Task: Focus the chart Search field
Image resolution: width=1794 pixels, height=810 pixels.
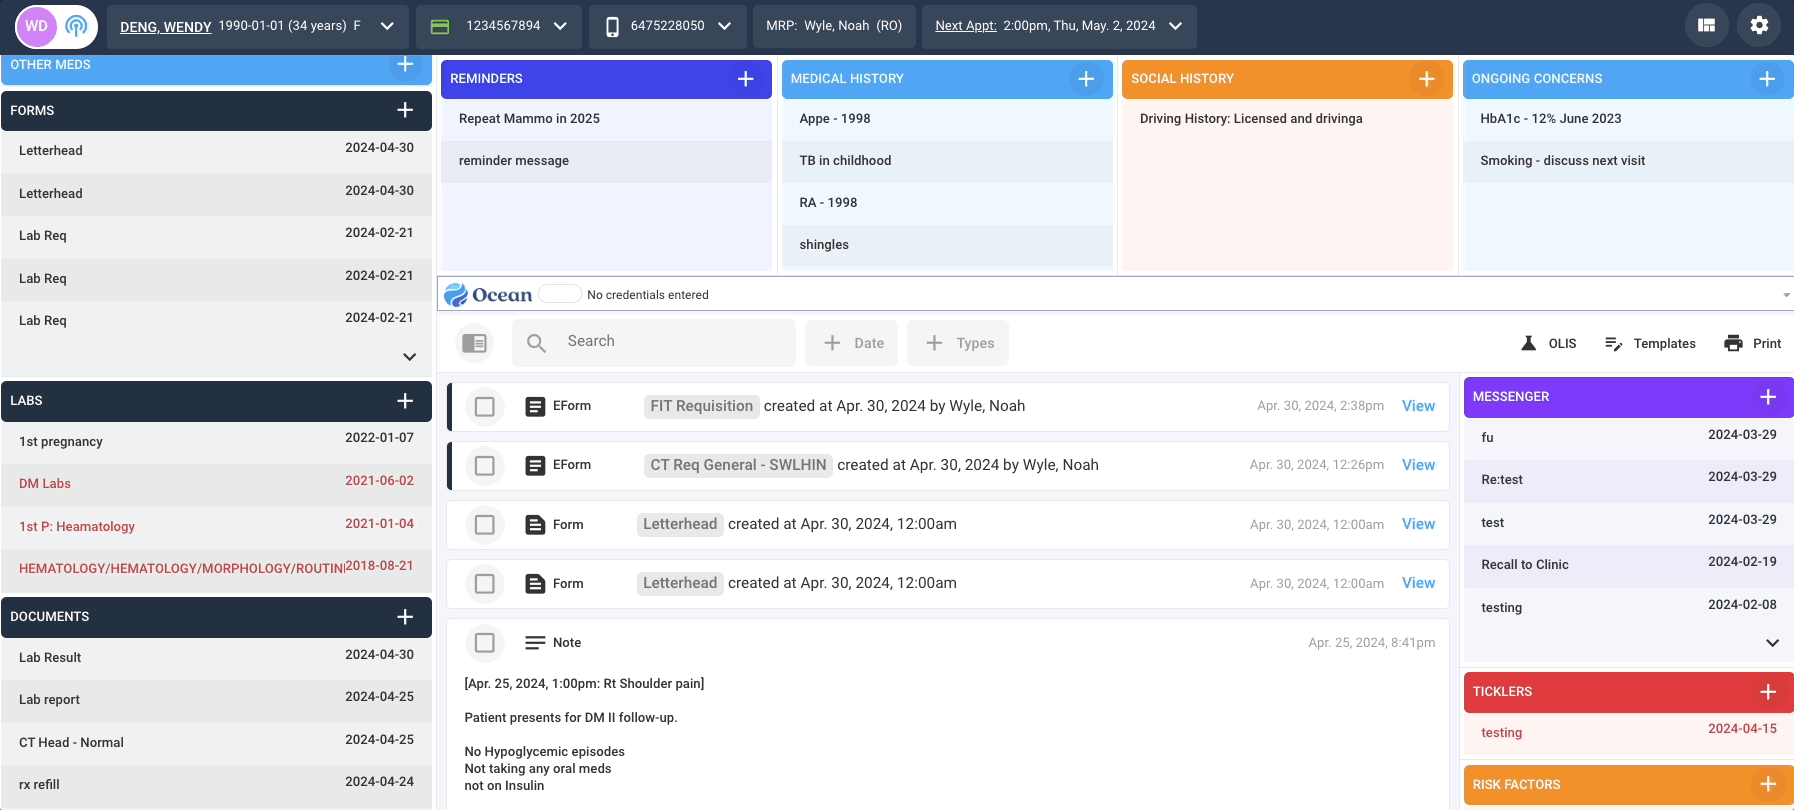Action: pos(654,343)
